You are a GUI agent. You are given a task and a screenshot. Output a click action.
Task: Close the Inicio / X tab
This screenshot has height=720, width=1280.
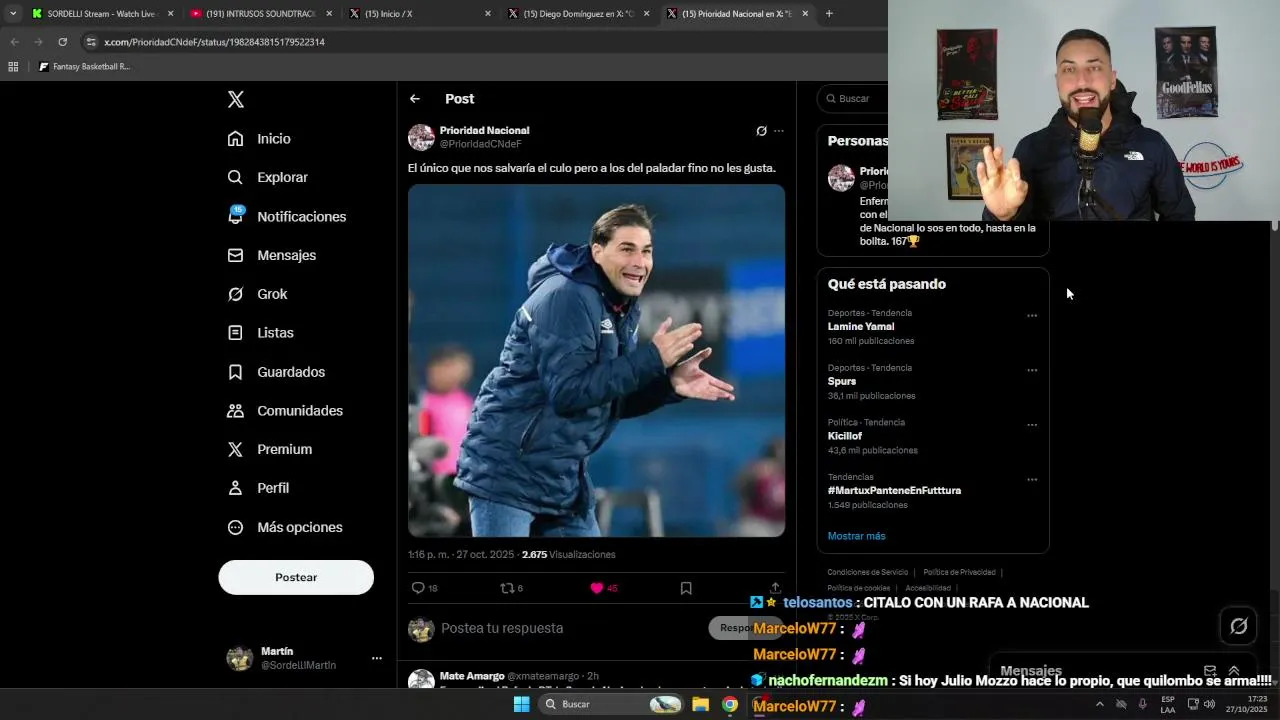tap(488, 14)
